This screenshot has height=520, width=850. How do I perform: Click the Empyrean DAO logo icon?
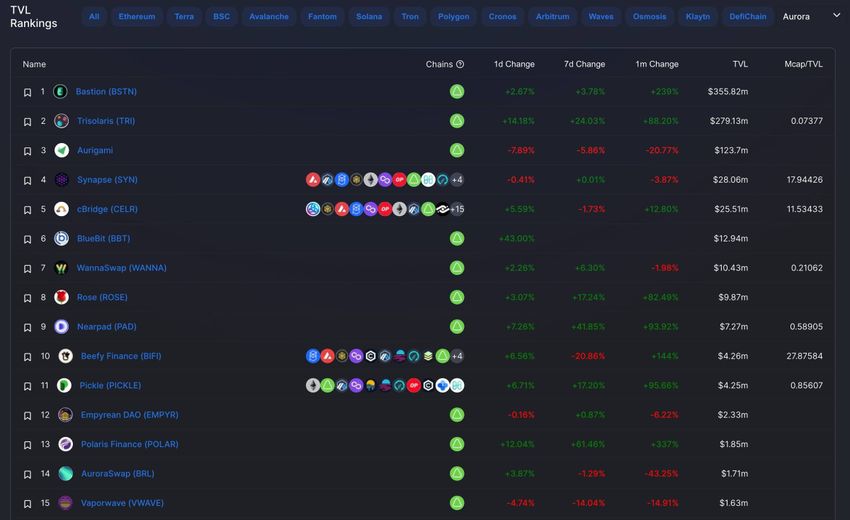point(66,415)
